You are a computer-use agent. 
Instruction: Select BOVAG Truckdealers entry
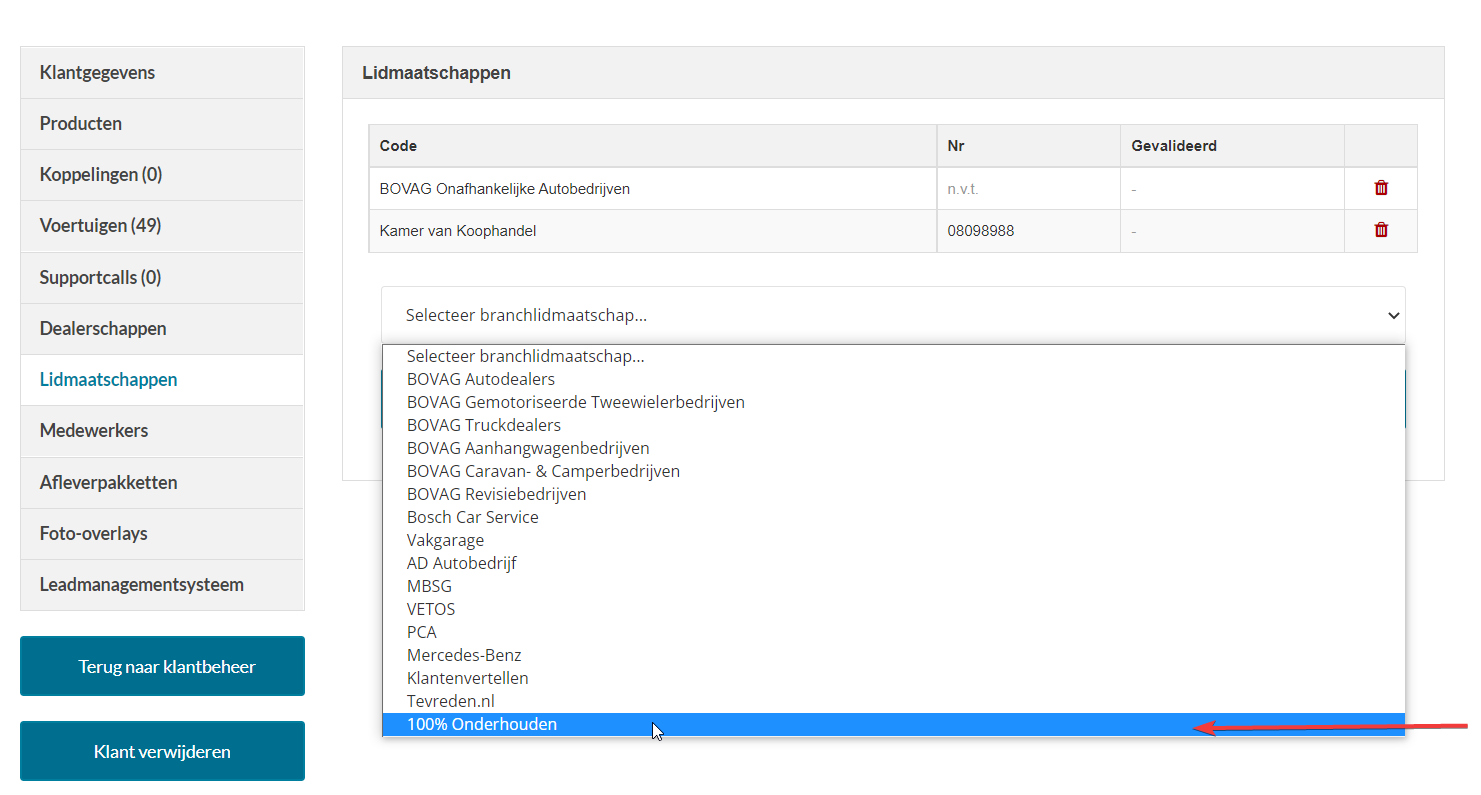coord(484,425)
